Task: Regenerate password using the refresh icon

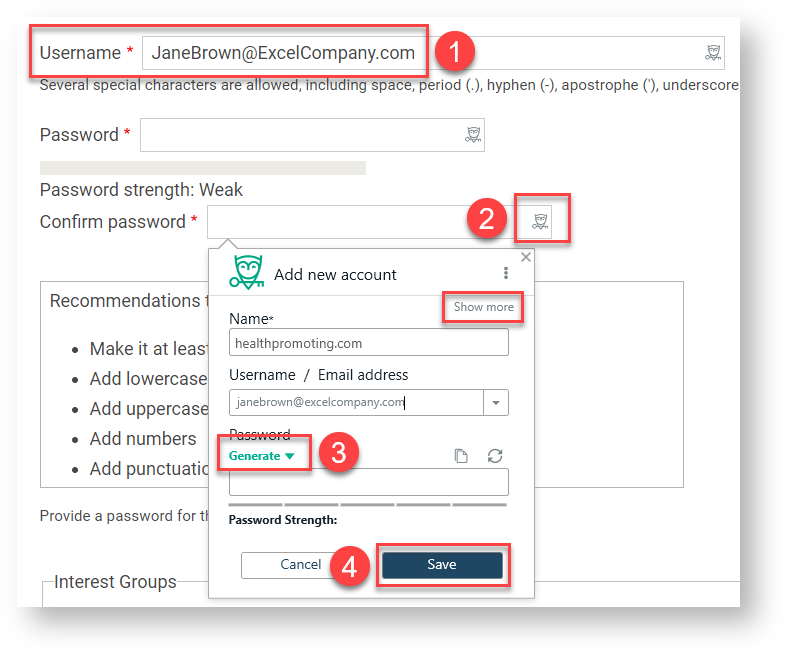Action: 495,456
